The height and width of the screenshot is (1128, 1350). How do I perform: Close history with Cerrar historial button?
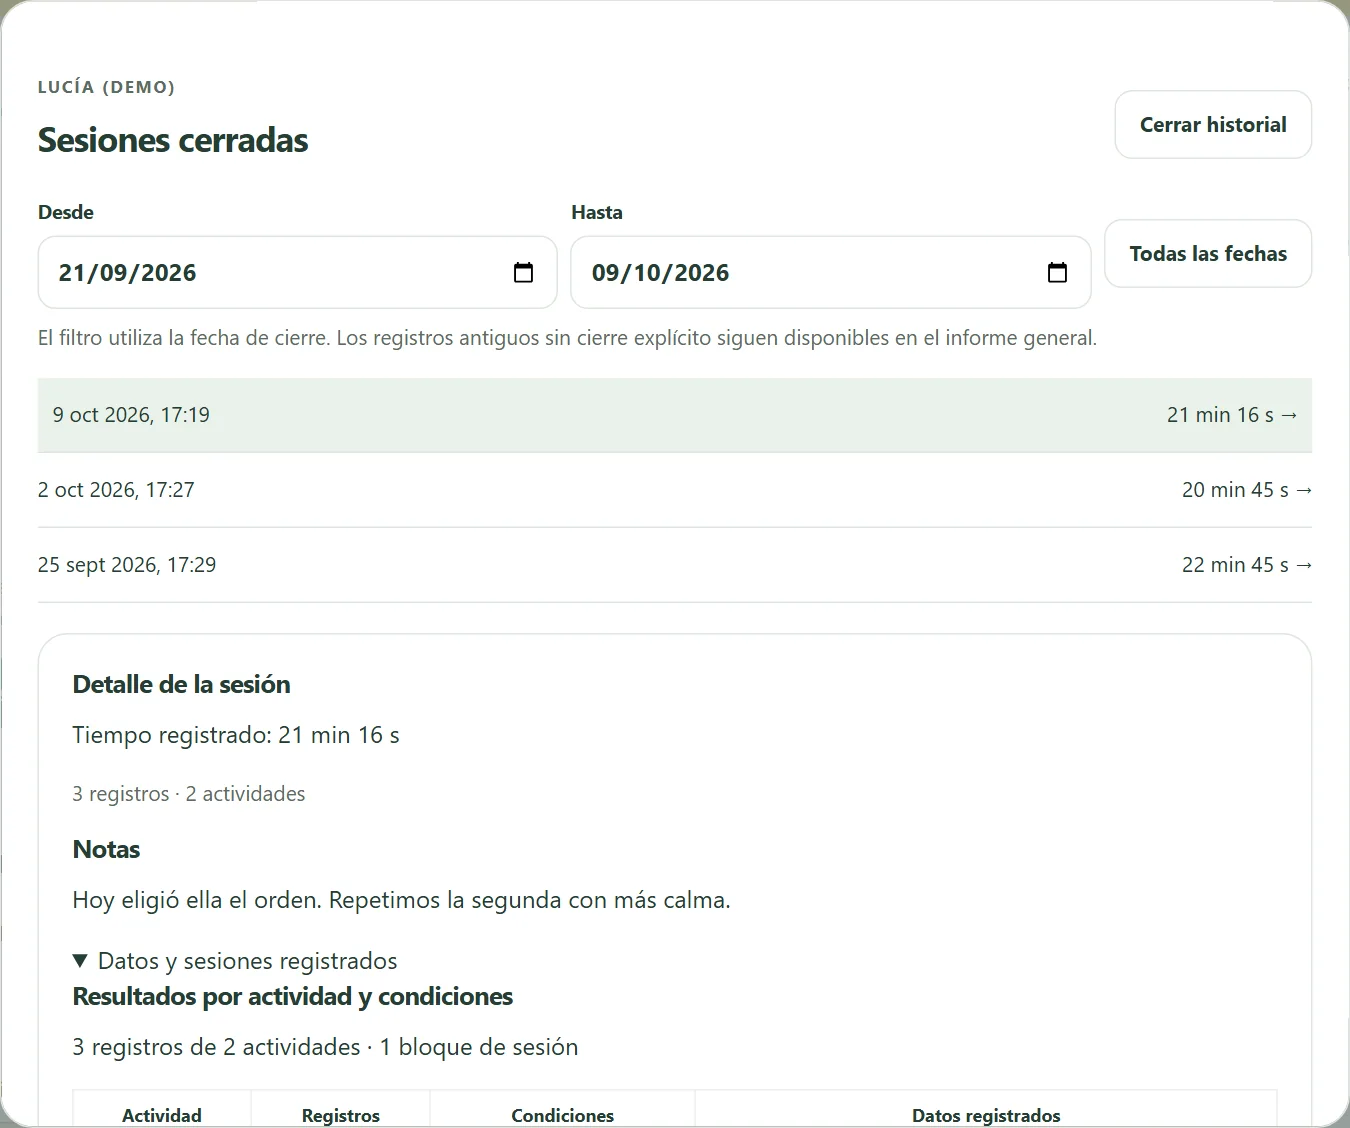1213,124
